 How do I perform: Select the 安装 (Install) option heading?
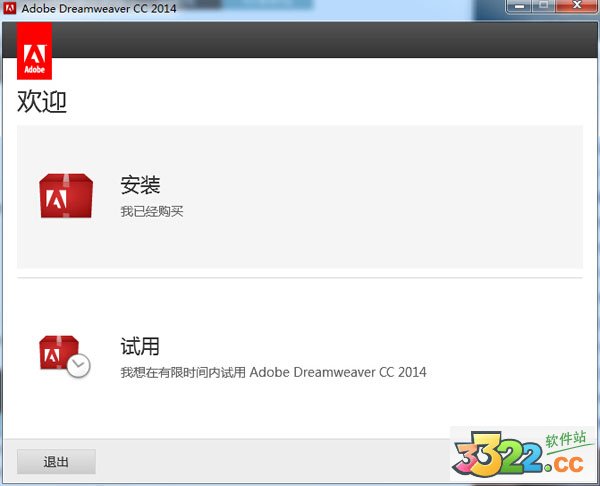point(140,185)
